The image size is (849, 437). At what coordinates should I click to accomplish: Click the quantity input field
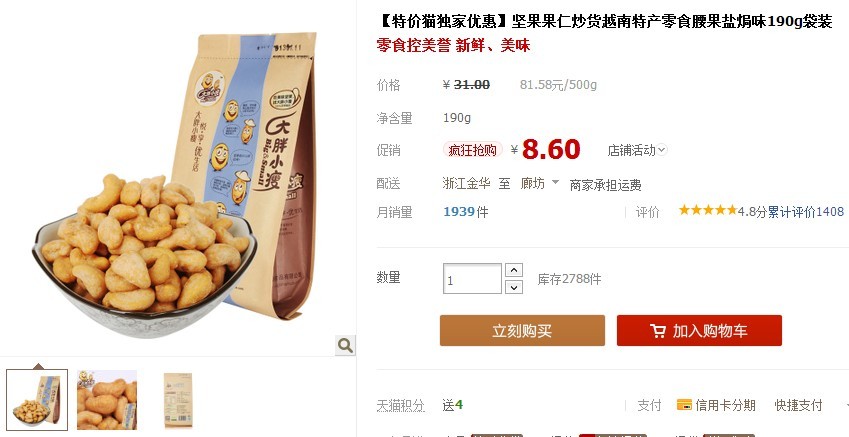[x=472, y=279]
